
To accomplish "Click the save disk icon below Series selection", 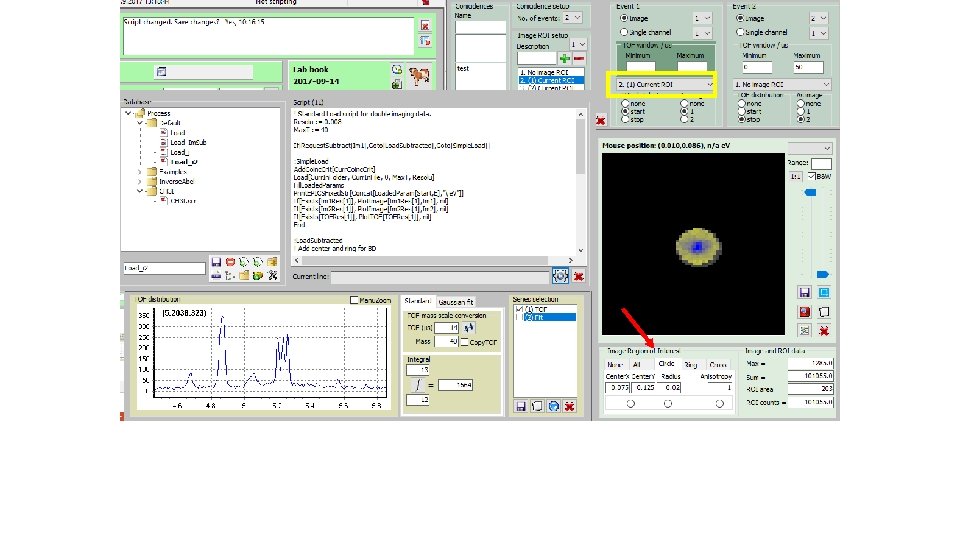I will pyautogui.click(x=521, y=405).
